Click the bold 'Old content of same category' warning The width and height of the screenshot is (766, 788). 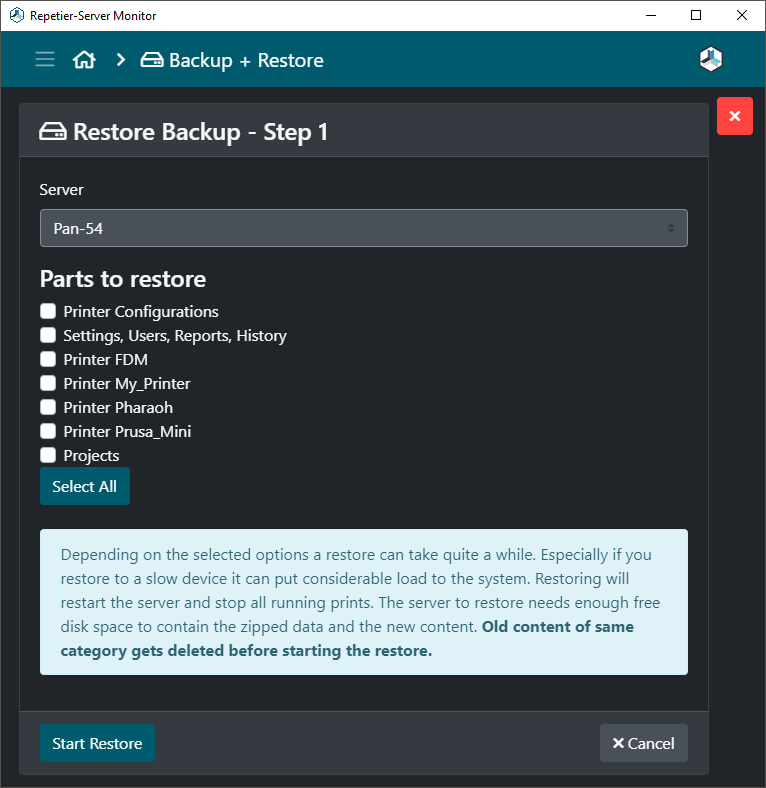347,639
